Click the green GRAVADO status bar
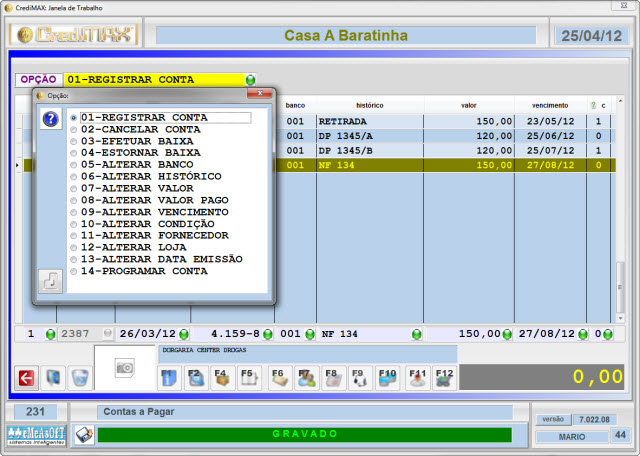 pyautogui.click(x=304, y=435)
